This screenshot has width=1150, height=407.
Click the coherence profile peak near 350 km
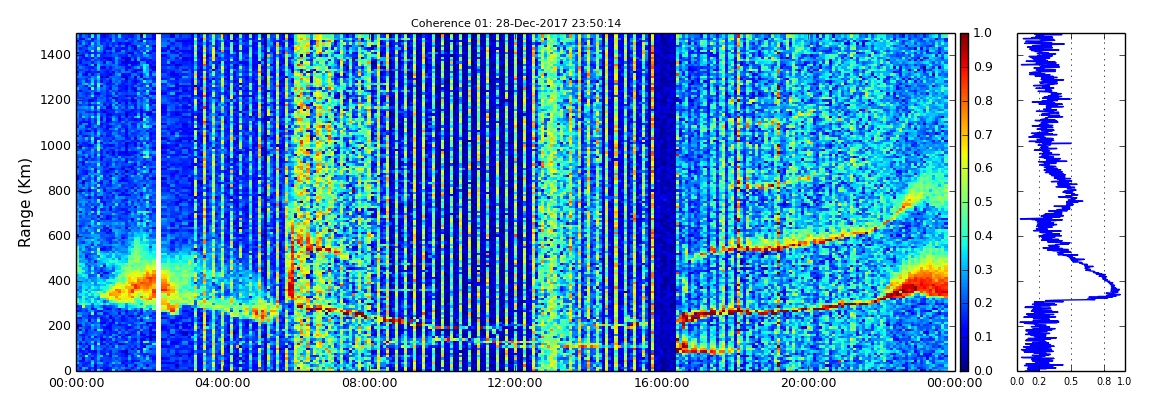click(x=1116, y=292)
